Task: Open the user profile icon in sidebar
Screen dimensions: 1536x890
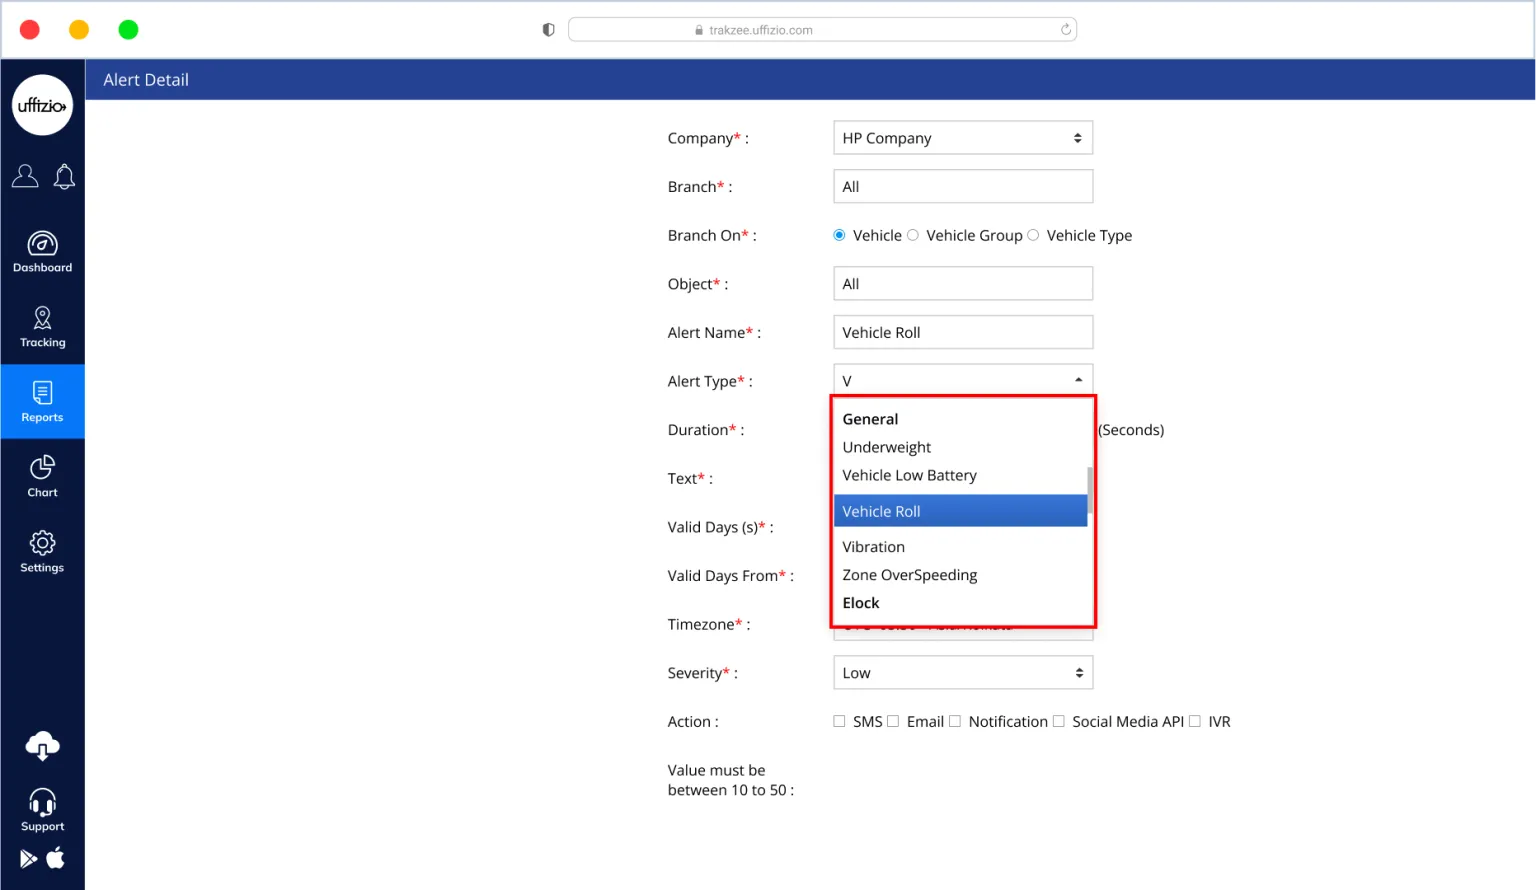Action: [x=25, y=177]
